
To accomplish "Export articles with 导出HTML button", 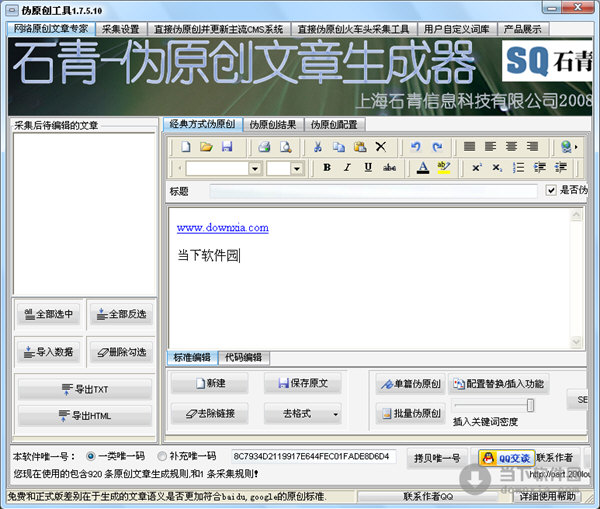I will [85, 416].
